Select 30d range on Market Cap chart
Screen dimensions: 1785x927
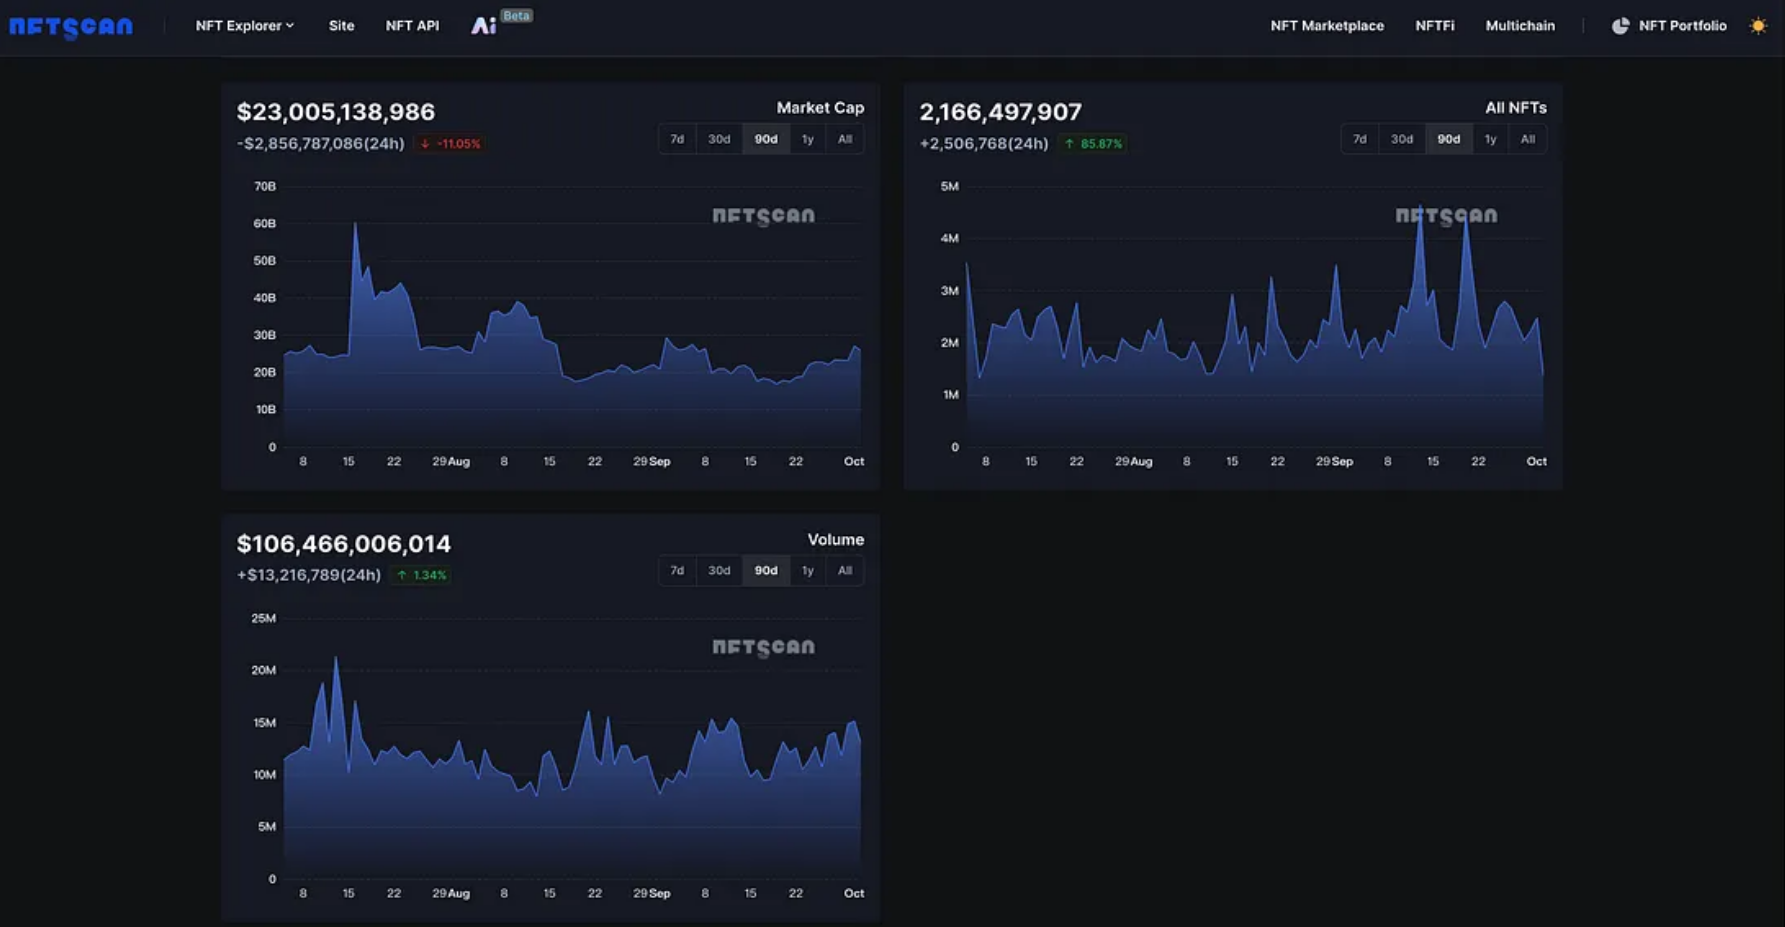tap(719, 139)
